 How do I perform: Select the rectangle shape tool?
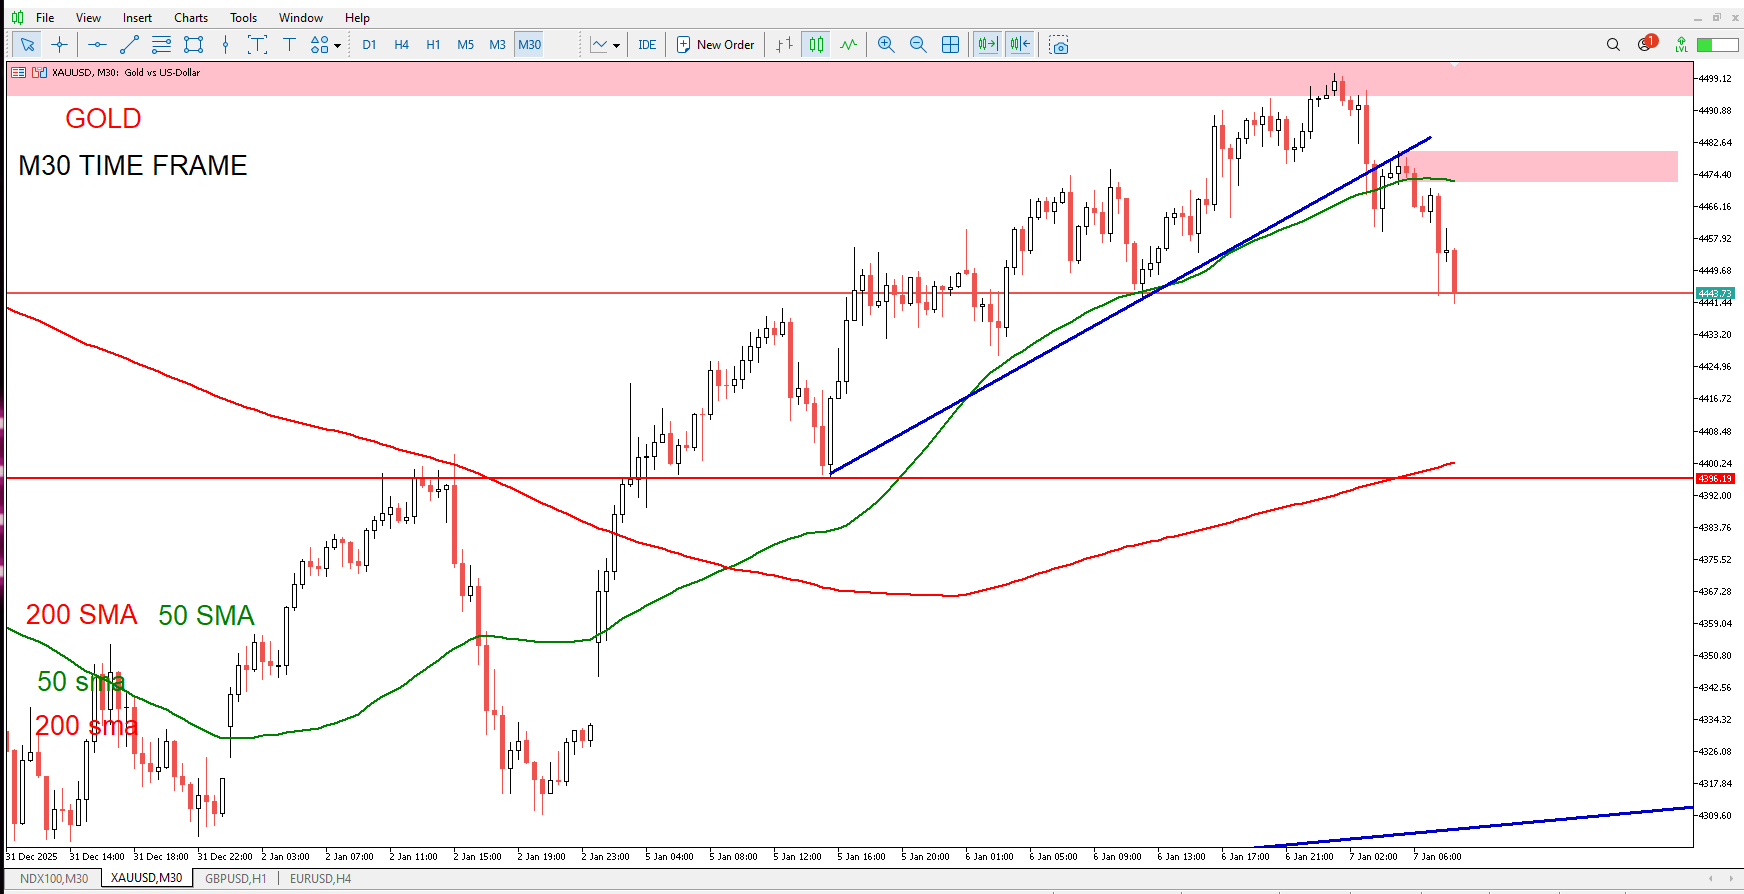193,44
